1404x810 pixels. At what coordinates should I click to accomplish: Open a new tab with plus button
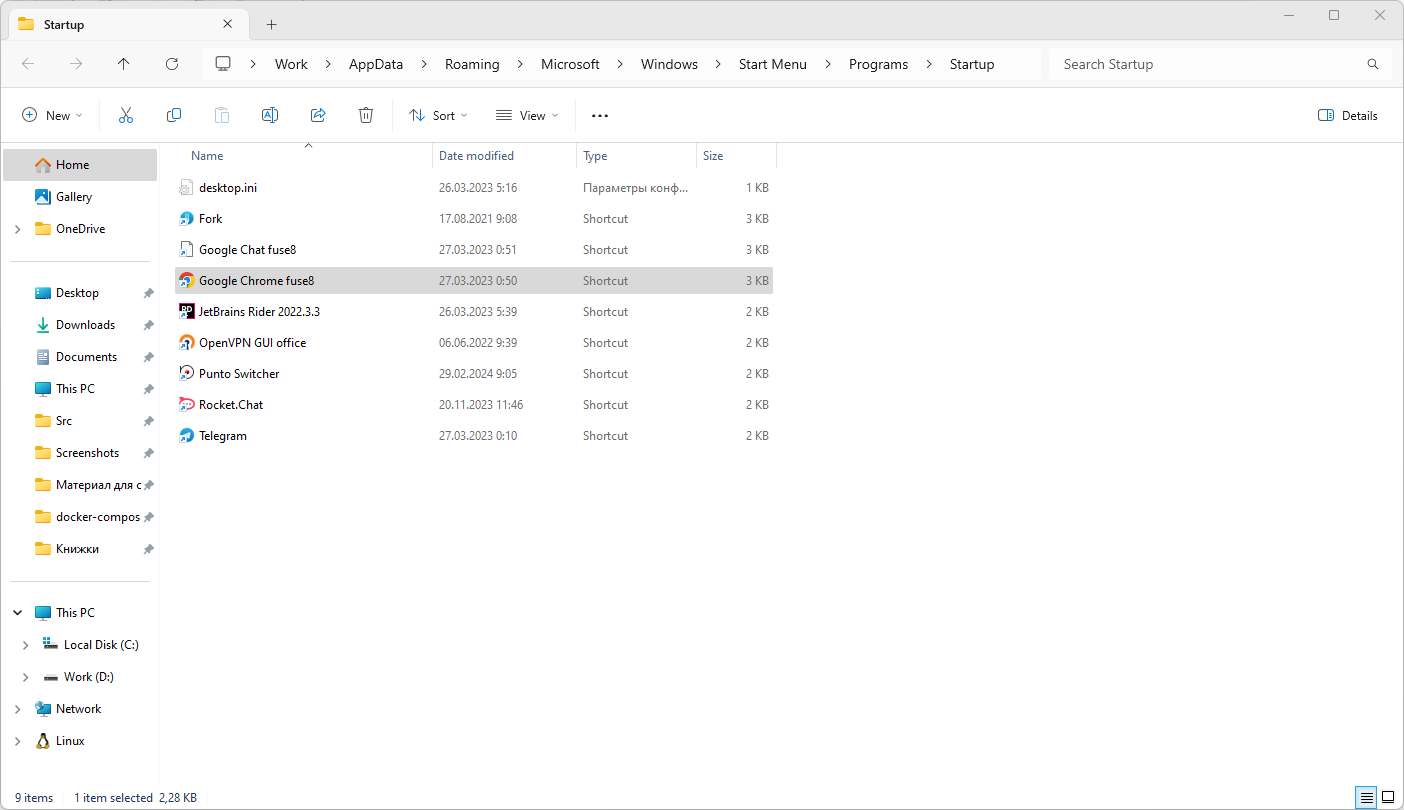(x=271, y=24)
